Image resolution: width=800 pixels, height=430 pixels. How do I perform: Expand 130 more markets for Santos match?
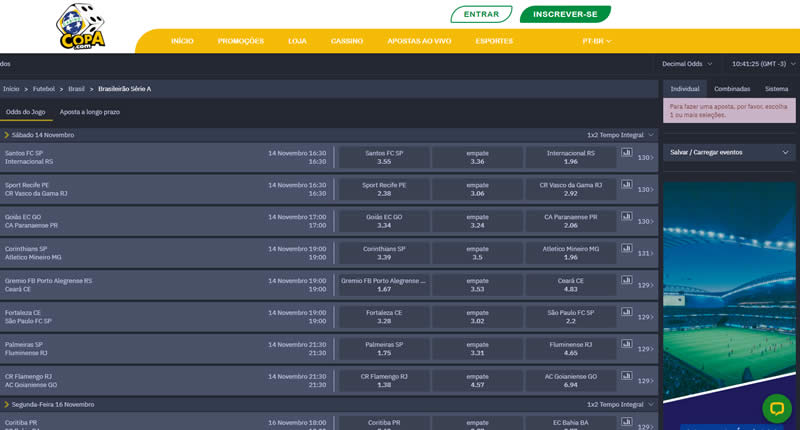coord(645,158)
